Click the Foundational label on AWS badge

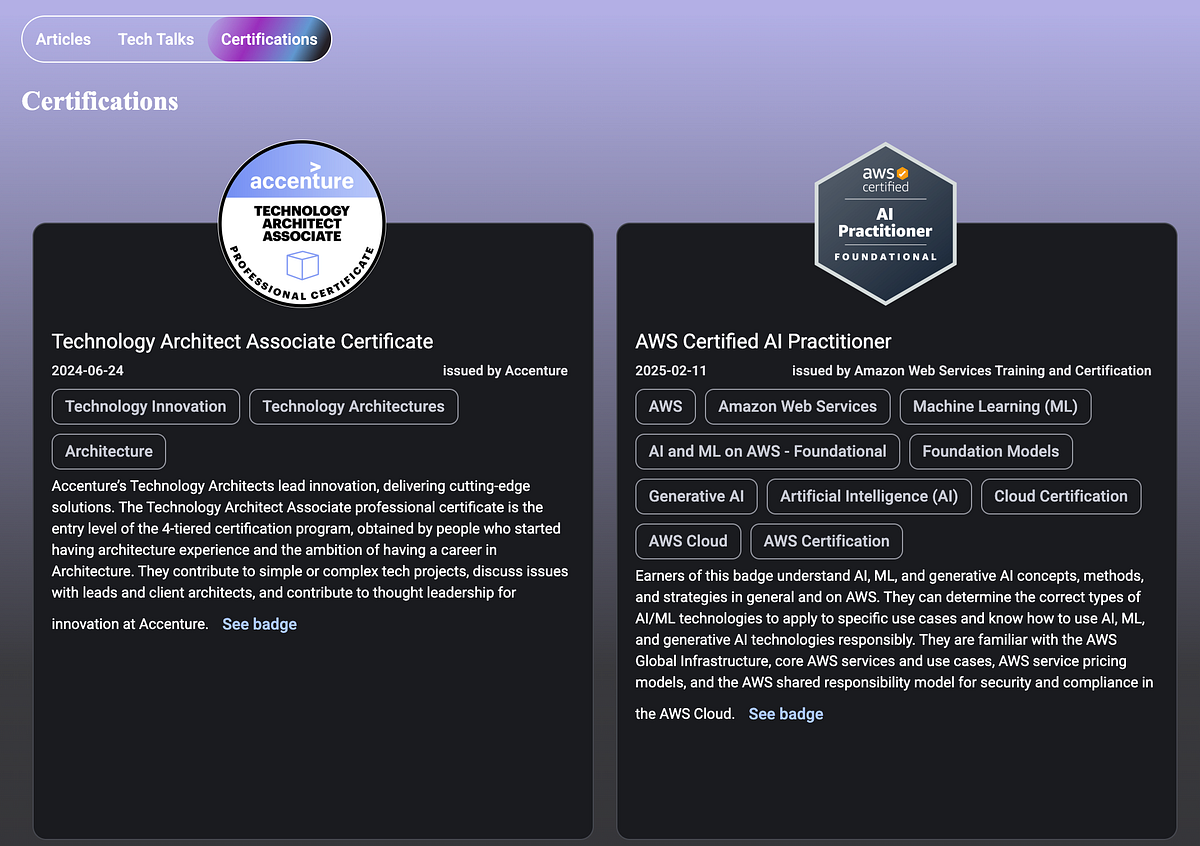point(884,256)
